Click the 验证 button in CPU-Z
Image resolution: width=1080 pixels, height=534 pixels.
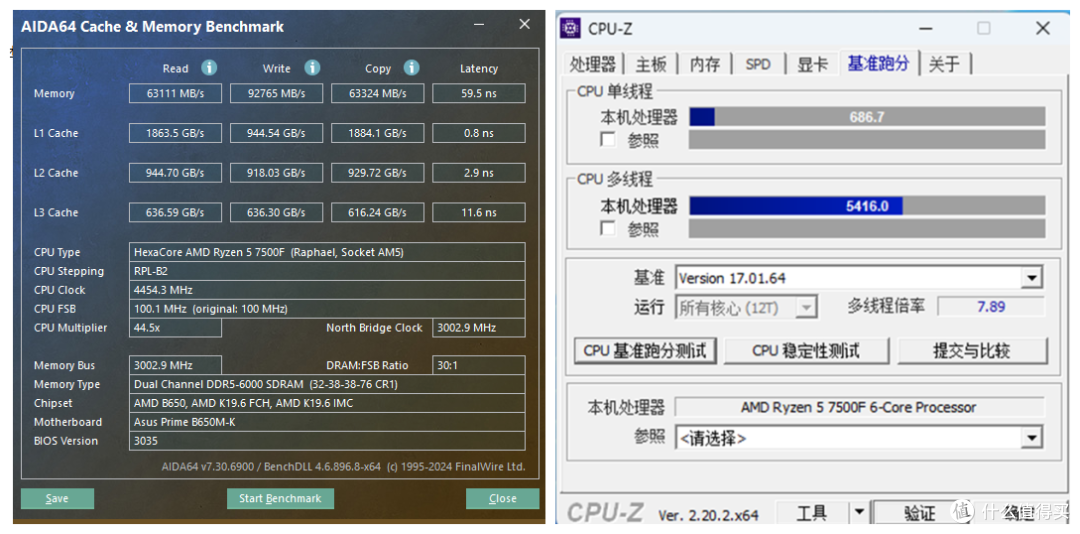(920, 512)
